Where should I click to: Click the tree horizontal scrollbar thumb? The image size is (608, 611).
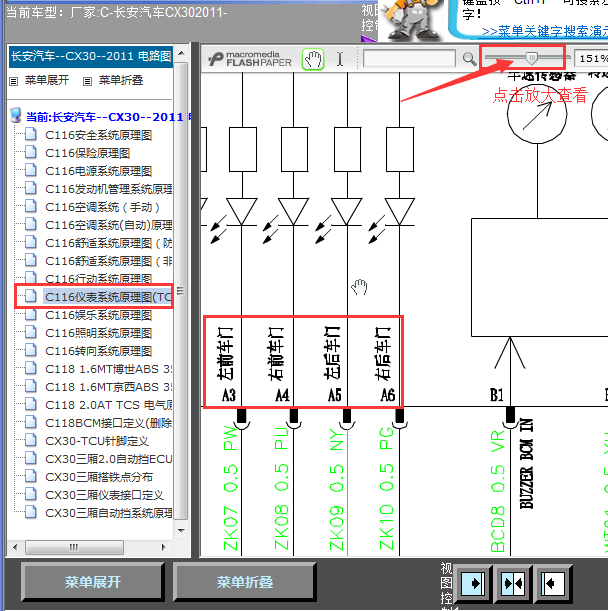point(74,547)
